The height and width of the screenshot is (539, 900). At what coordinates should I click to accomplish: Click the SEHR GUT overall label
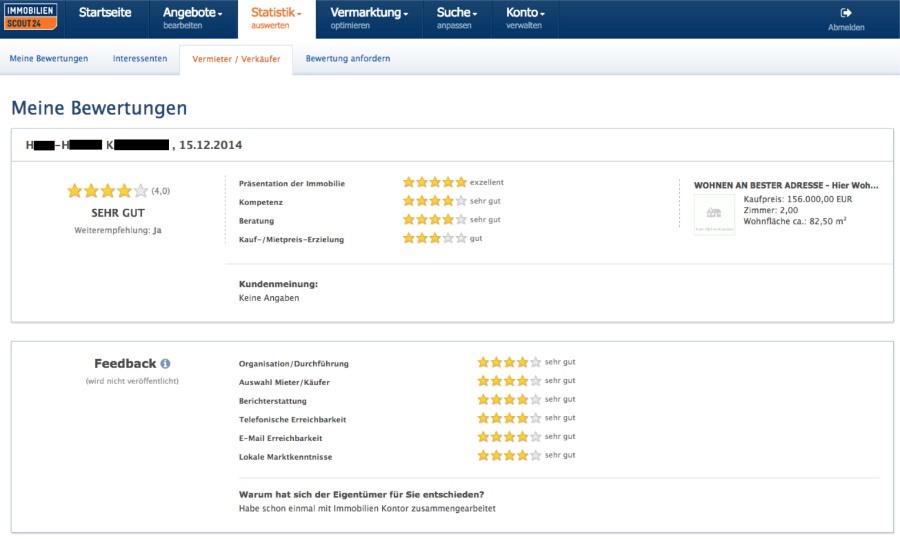pyautogui.click(x=118, y=213)
